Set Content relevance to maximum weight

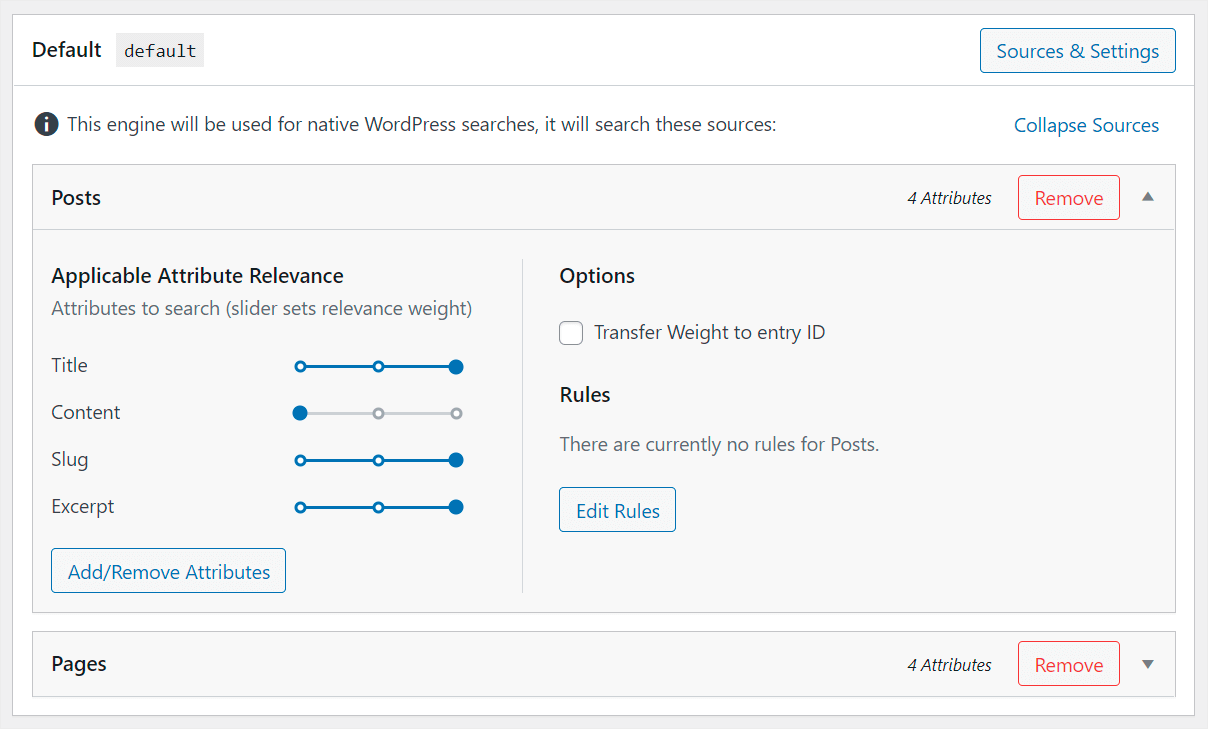[x=455, y=412]
